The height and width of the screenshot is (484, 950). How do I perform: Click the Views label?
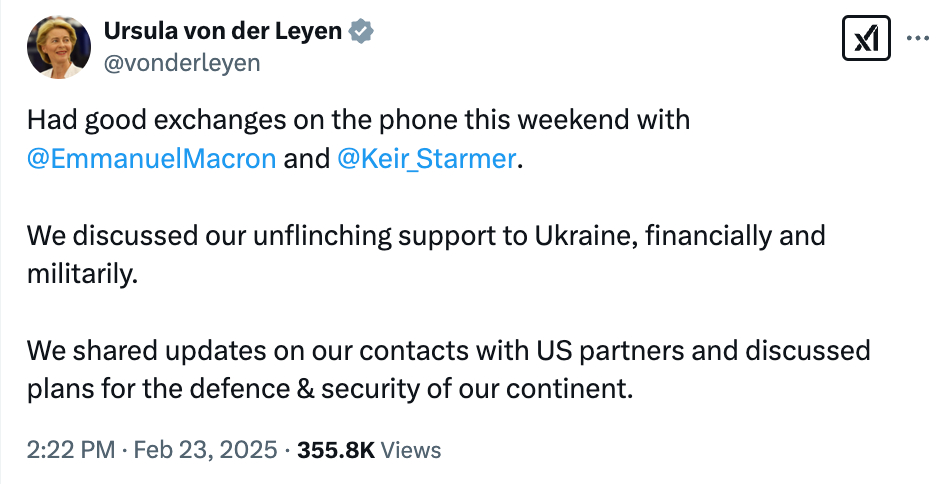click(411, 450)
